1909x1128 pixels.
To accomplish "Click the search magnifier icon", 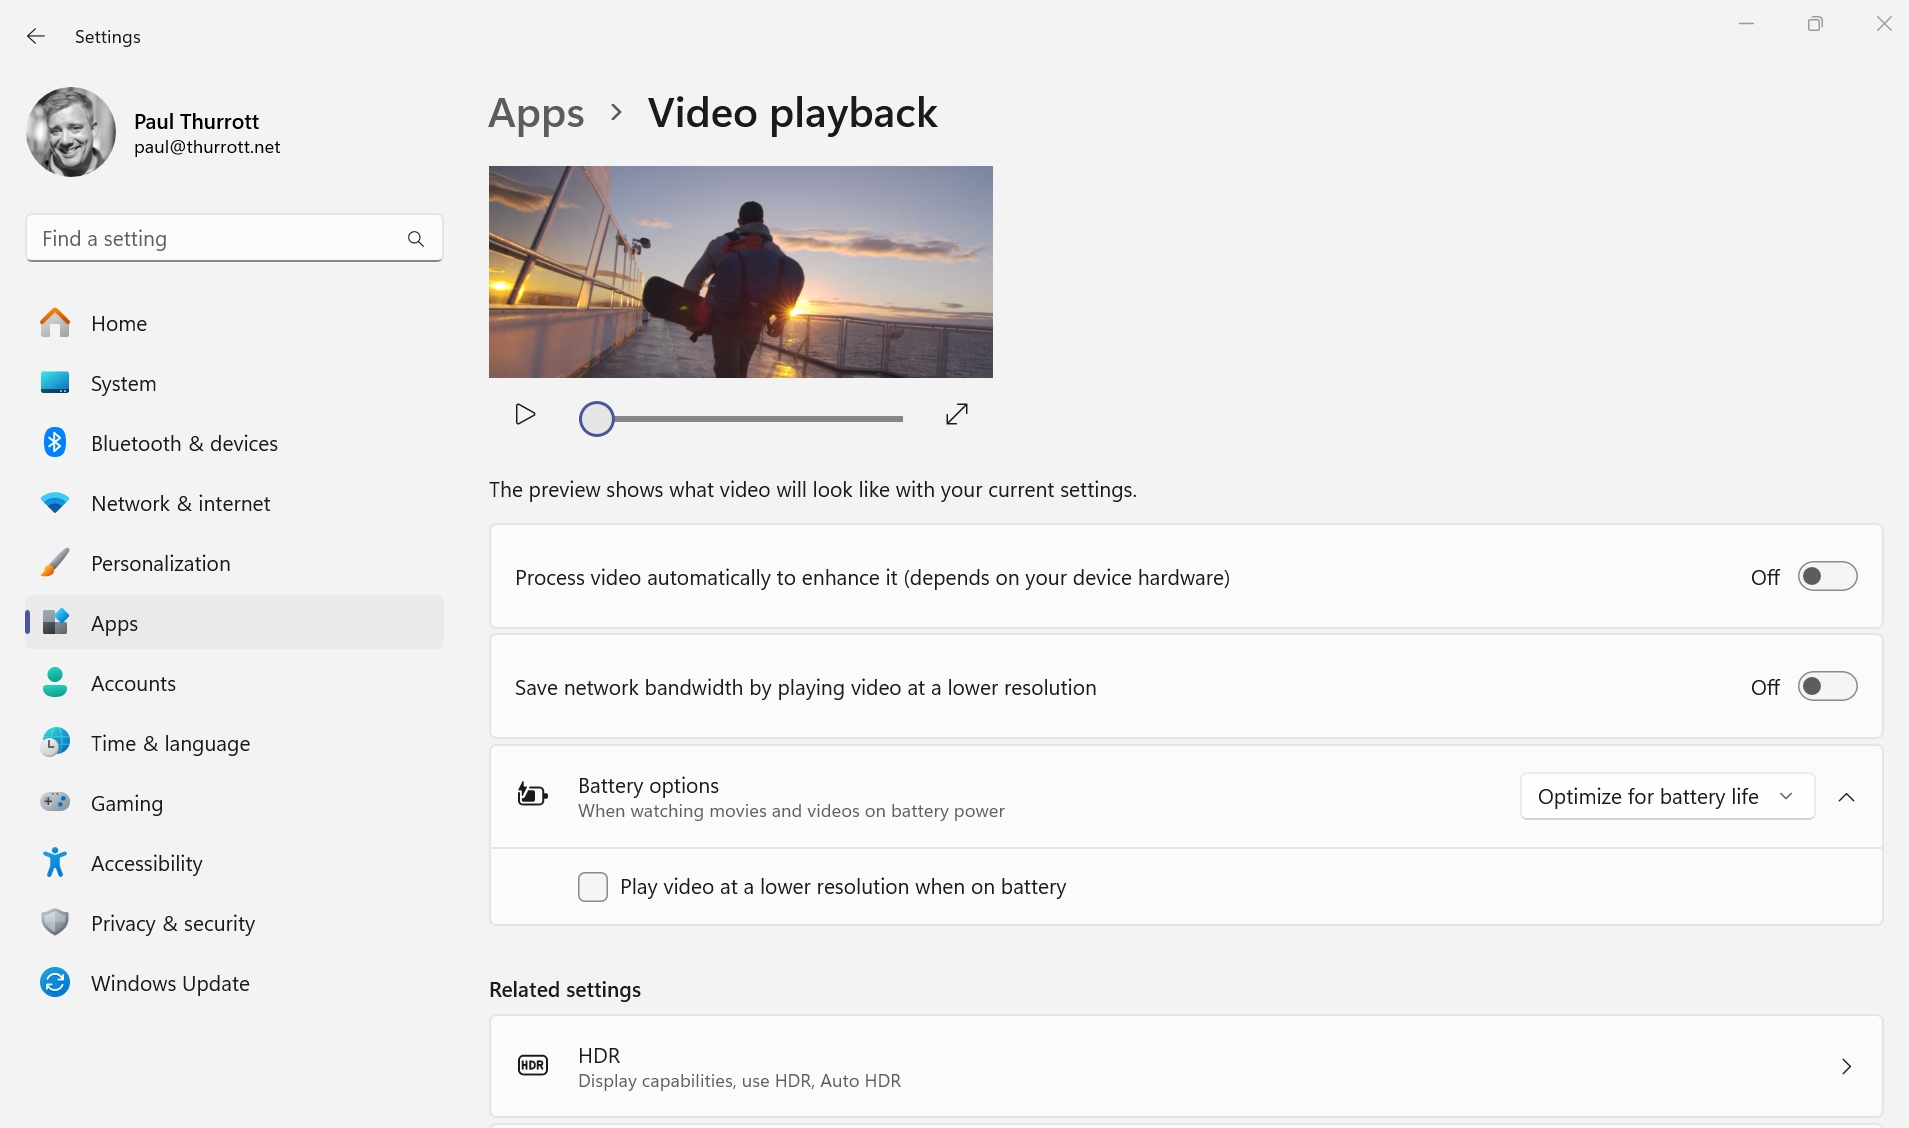I will click(x=416, y=239).
